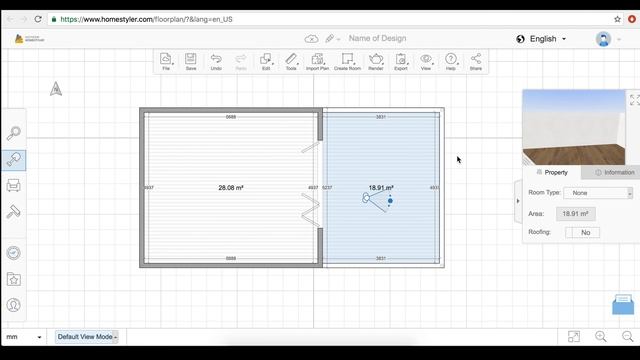This screenshot has height=360, width=640.
Task: Click the Save toolbar icon
Action: (x=191, y=62)
